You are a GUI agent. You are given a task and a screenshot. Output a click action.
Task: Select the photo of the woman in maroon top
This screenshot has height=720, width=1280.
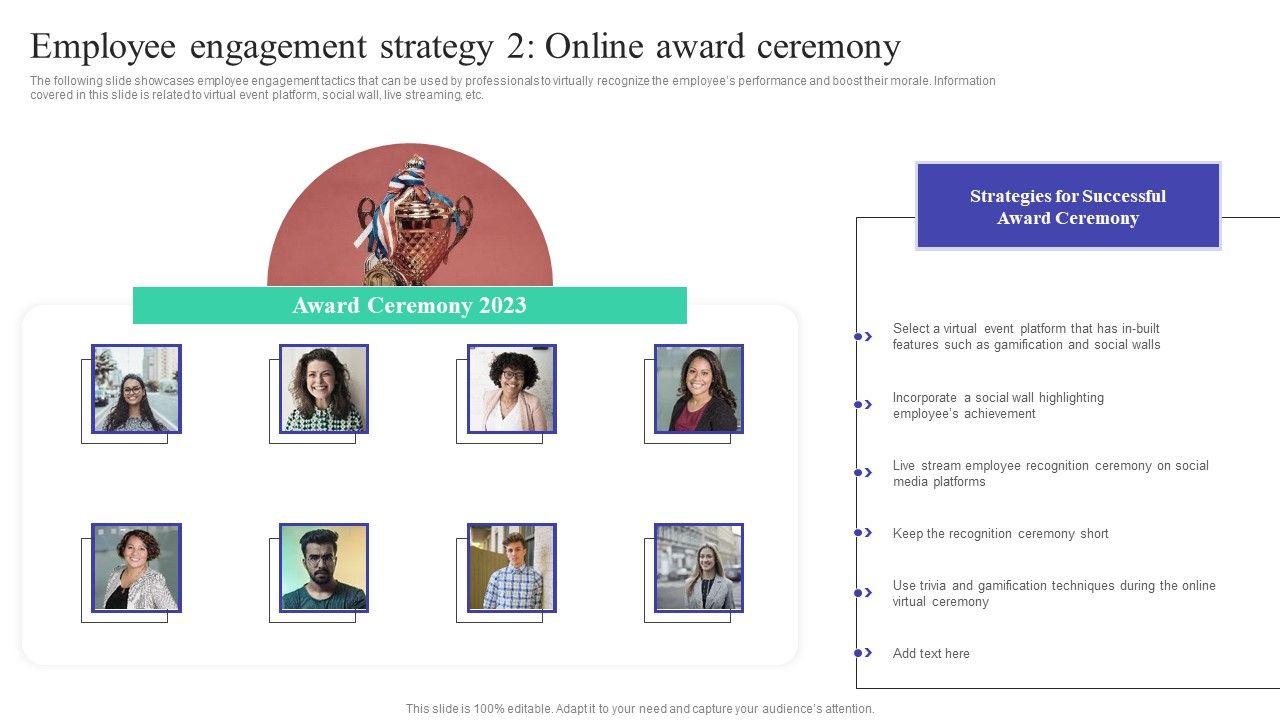point(699,389)
